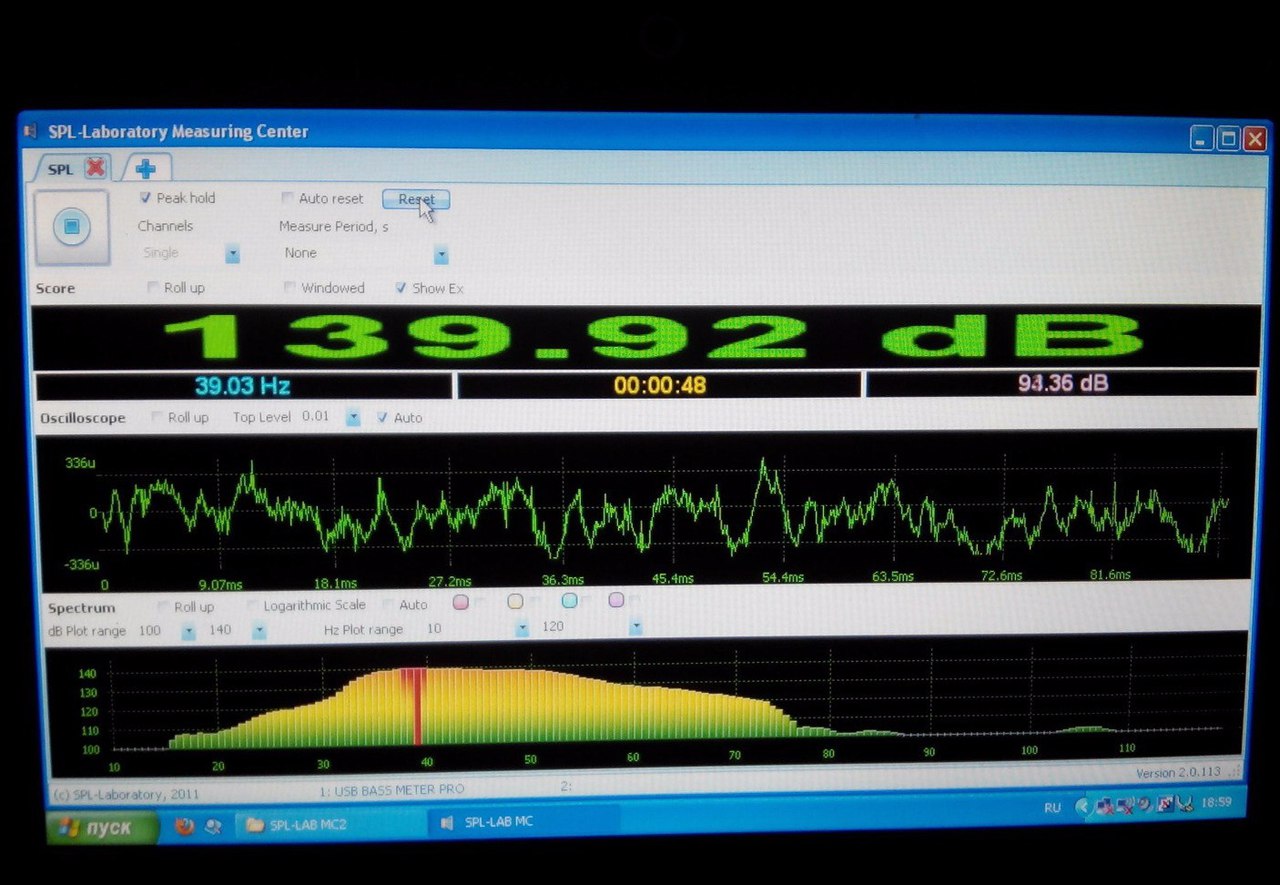The image size is (1280, 885).
Task: Click the Reset button
Action: [416, 199]
